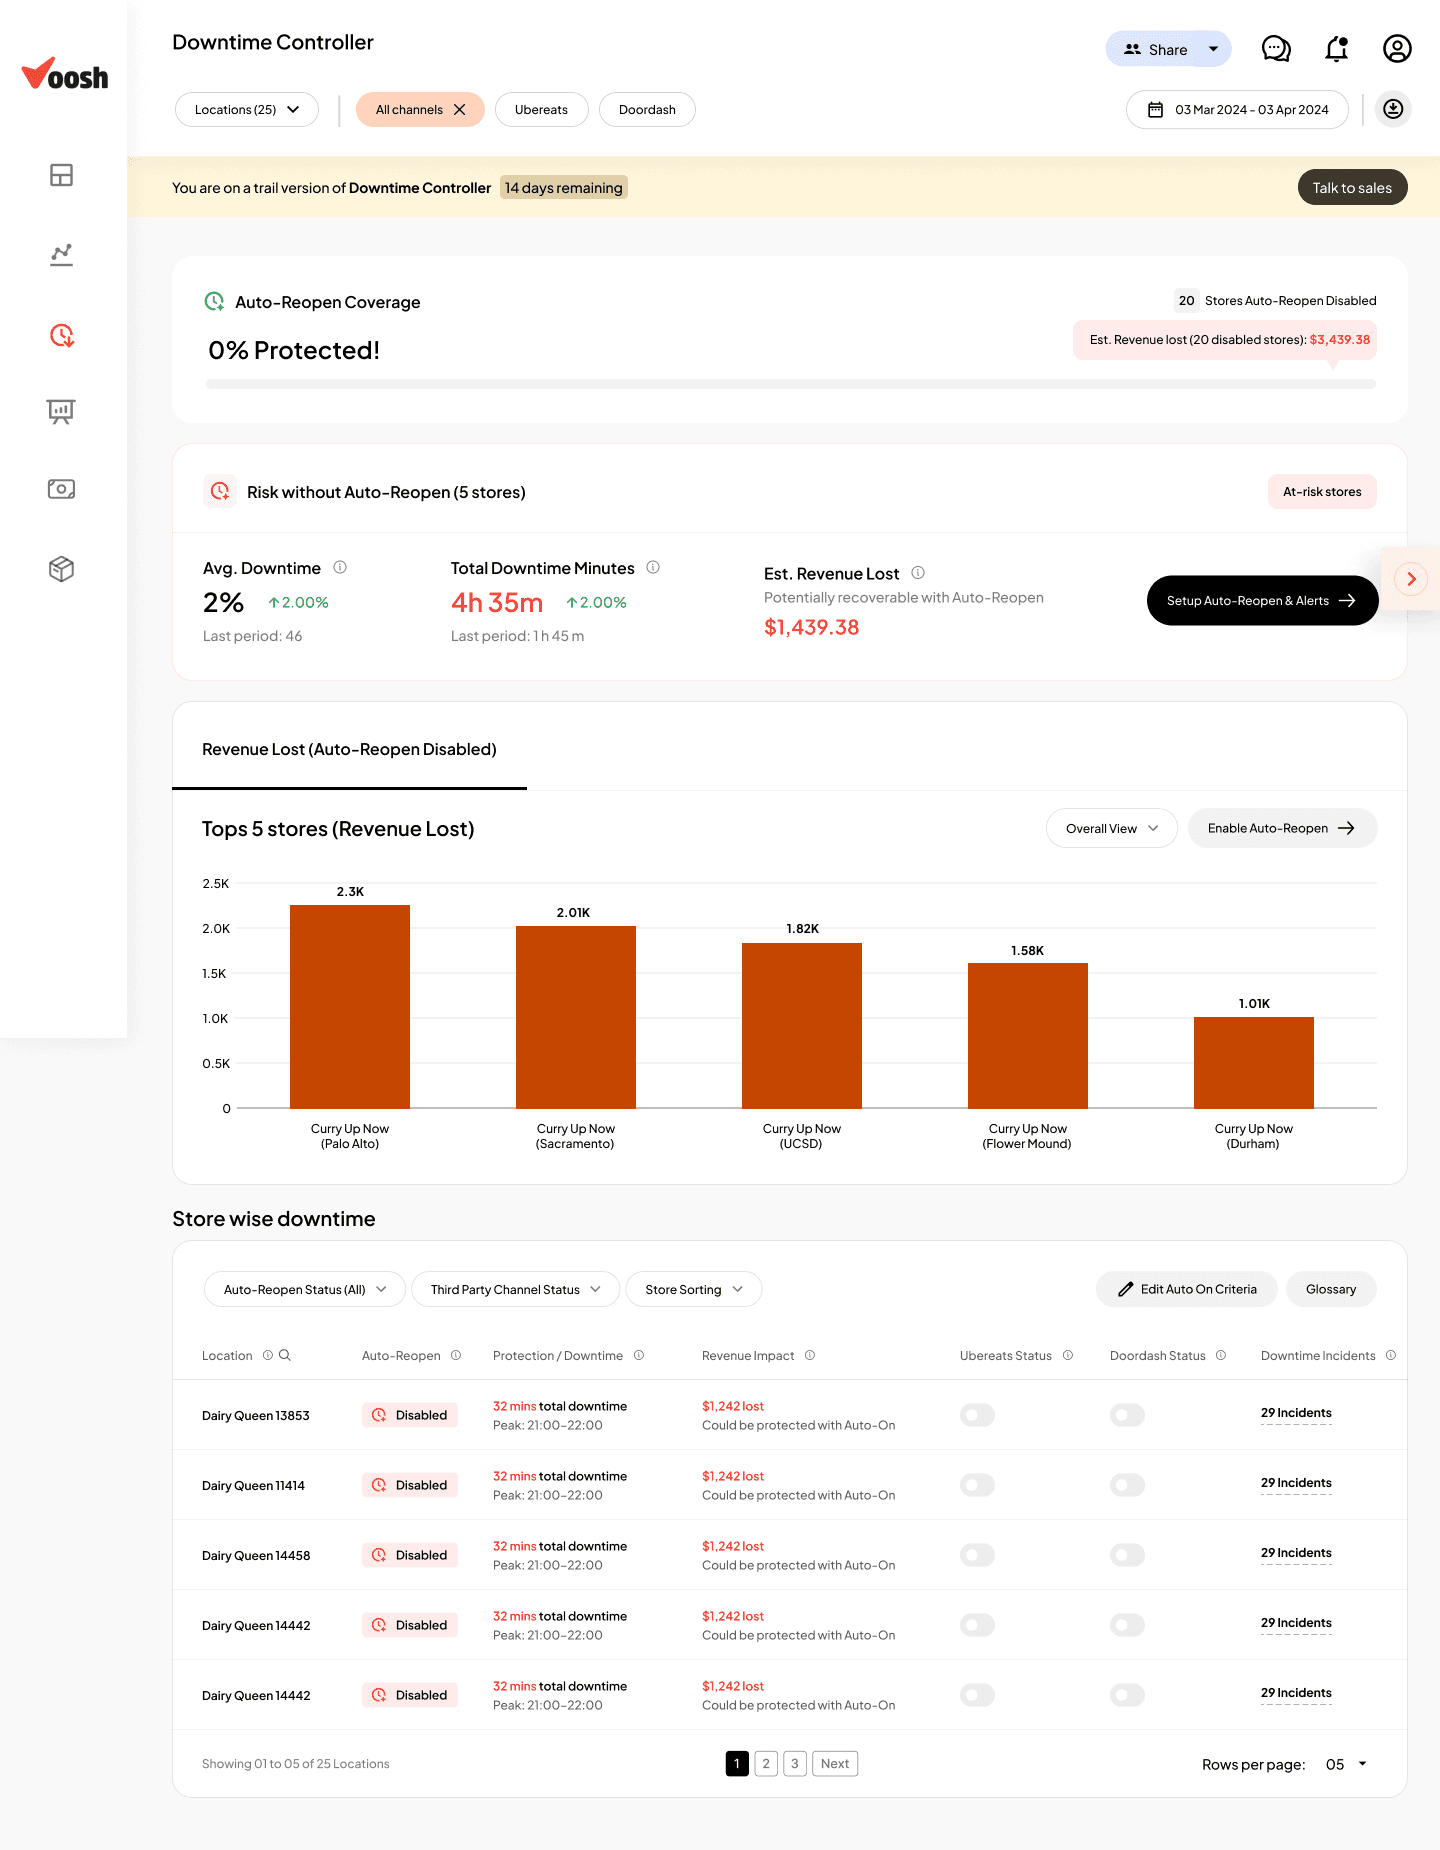Screen dimensions: 1440x1850
Task: Select the downtime clock sidebar icon
Action: click(x=61, y=335)
